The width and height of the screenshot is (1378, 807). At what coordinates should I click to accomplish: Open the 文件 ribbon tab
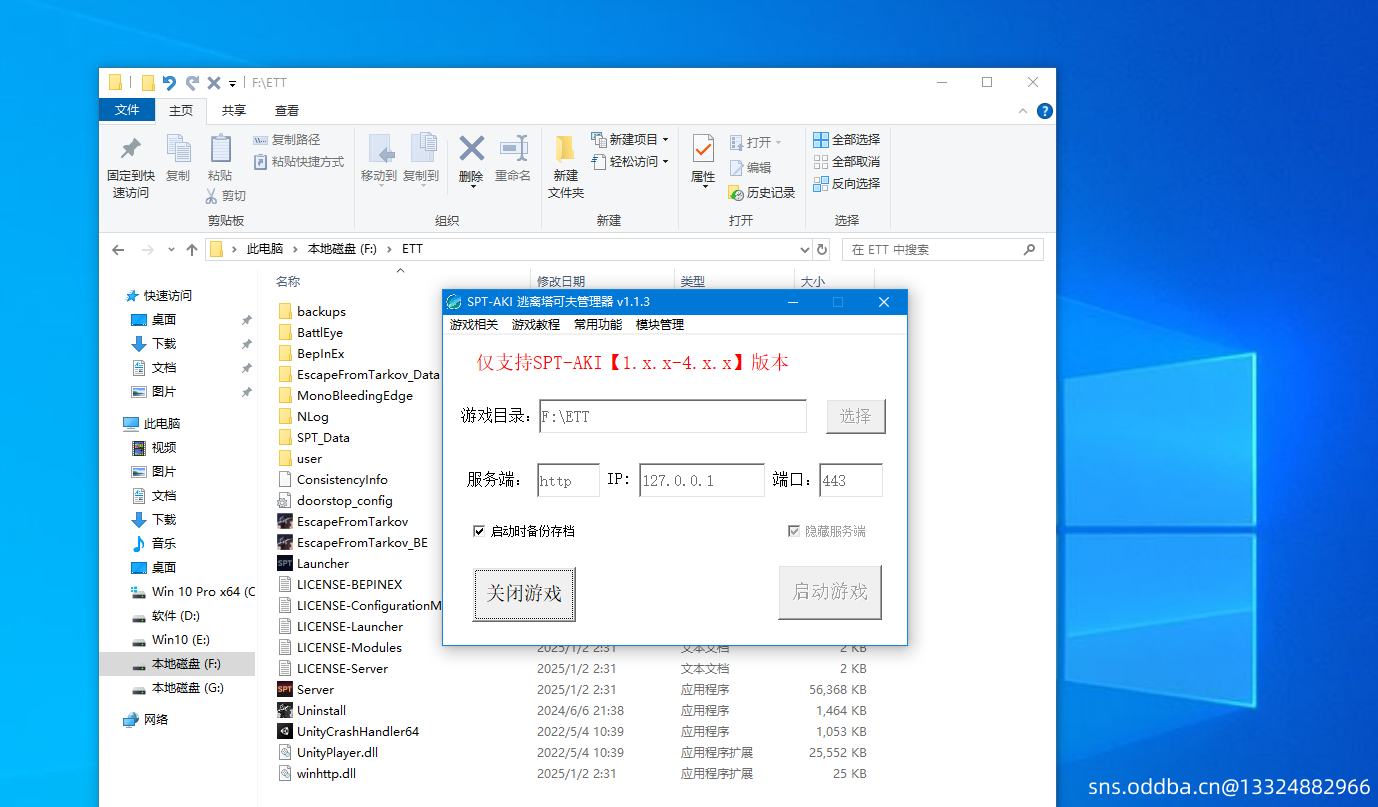127,110
